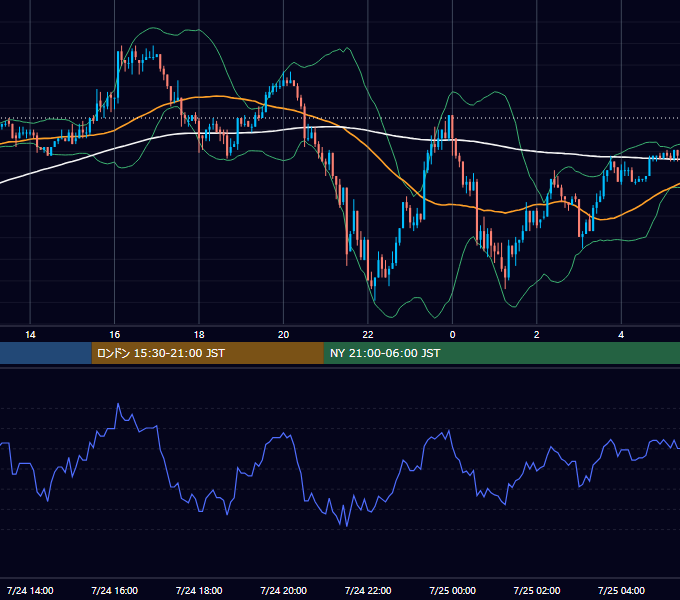Image resolution: width=680 pixels, height=600 pixels.
Task: Click the 16 hour label on price chart axis
Action: pyautogui.click(x=114, y=335)
